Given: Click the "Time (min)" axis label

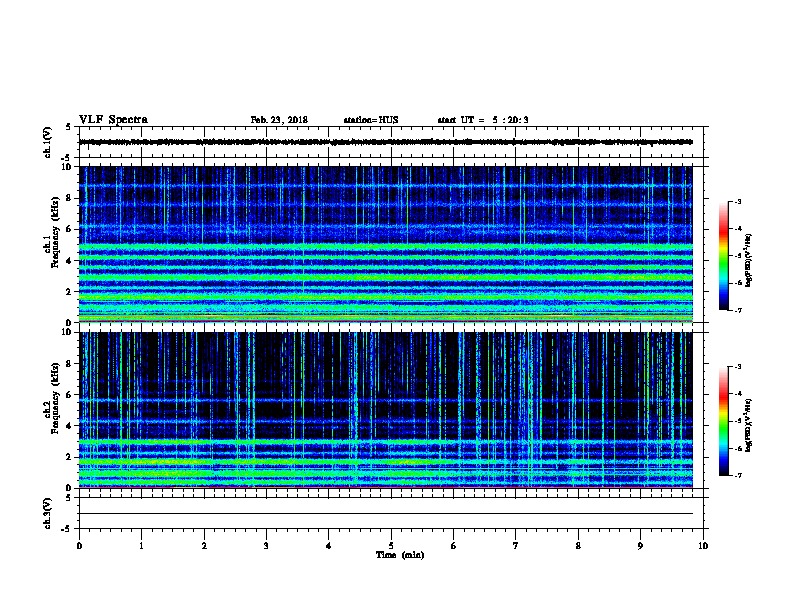Looking at the screenshot, I should [400, 555].
